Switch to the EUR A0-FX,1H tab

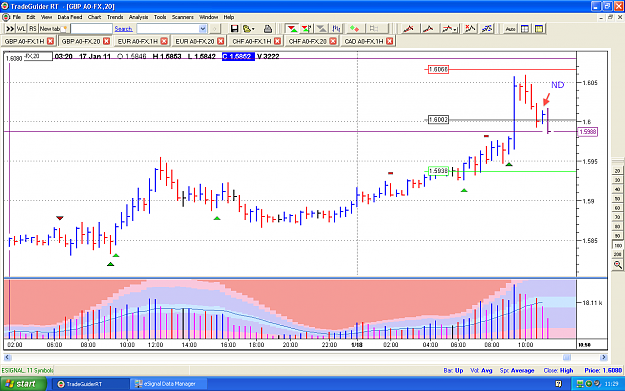point(138,41)
